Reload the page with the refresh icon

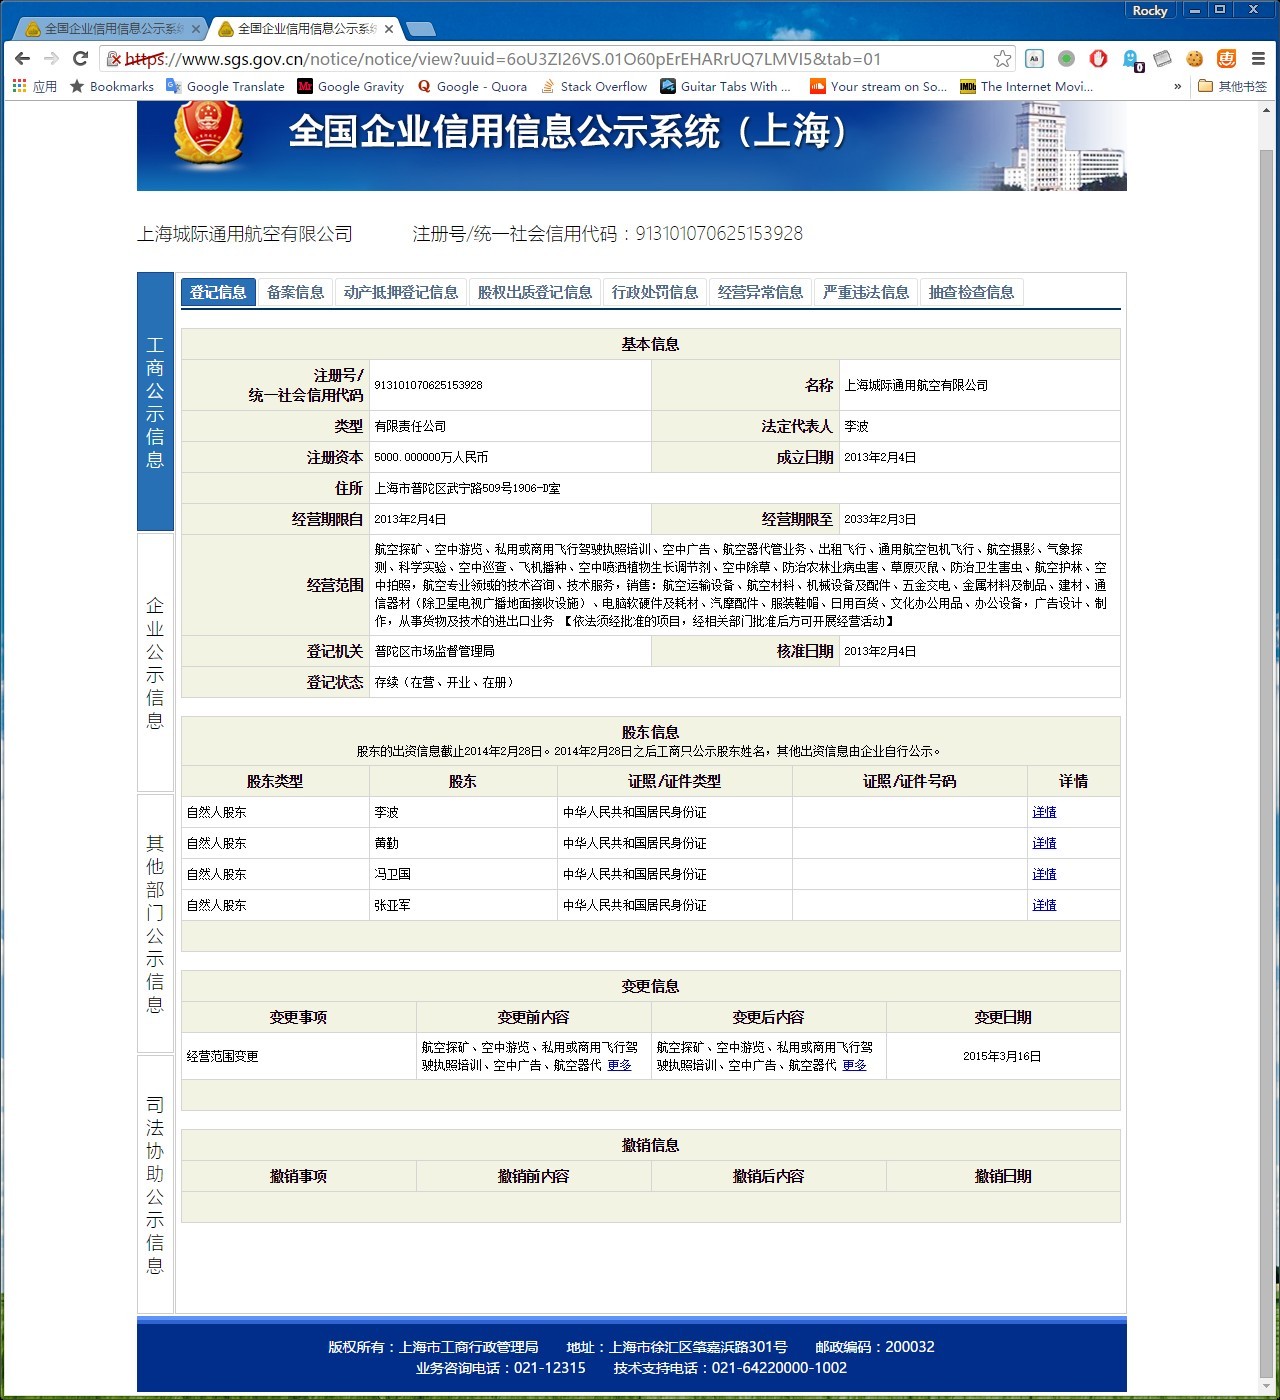pyautogui.click(x=81, y=59)
